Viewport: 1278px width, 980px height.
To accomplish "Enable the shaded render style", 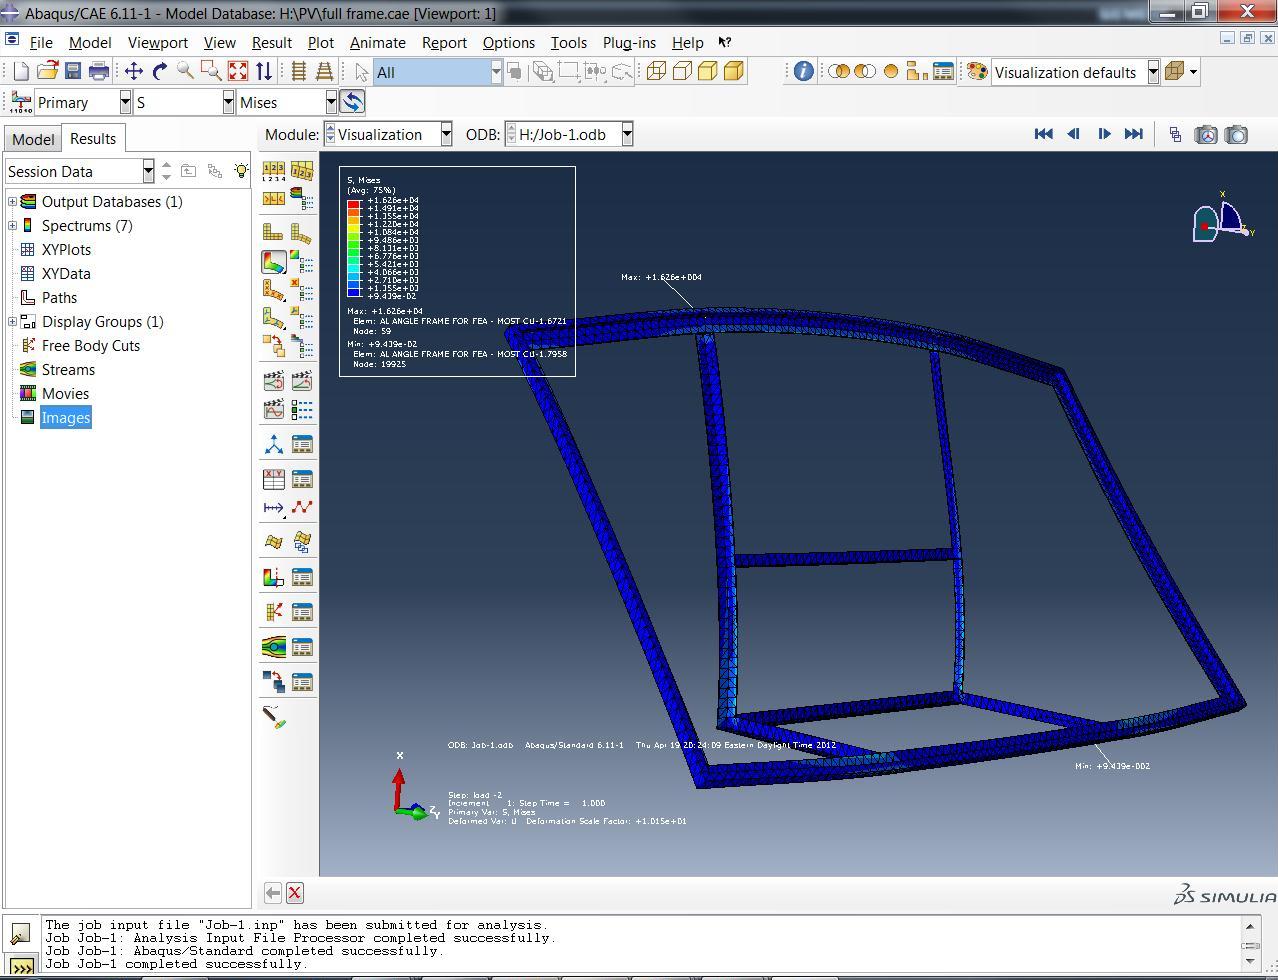I will tap(734, 71).
